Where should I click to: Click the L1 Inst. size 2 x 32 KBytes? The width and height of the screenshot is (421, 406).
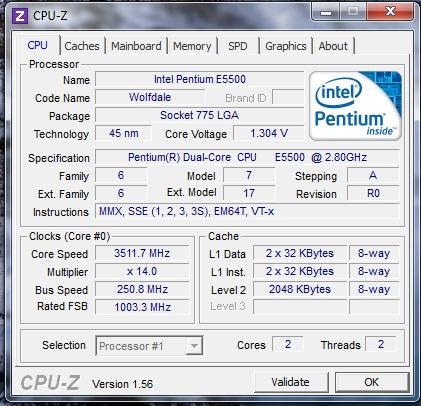(300, 271)
